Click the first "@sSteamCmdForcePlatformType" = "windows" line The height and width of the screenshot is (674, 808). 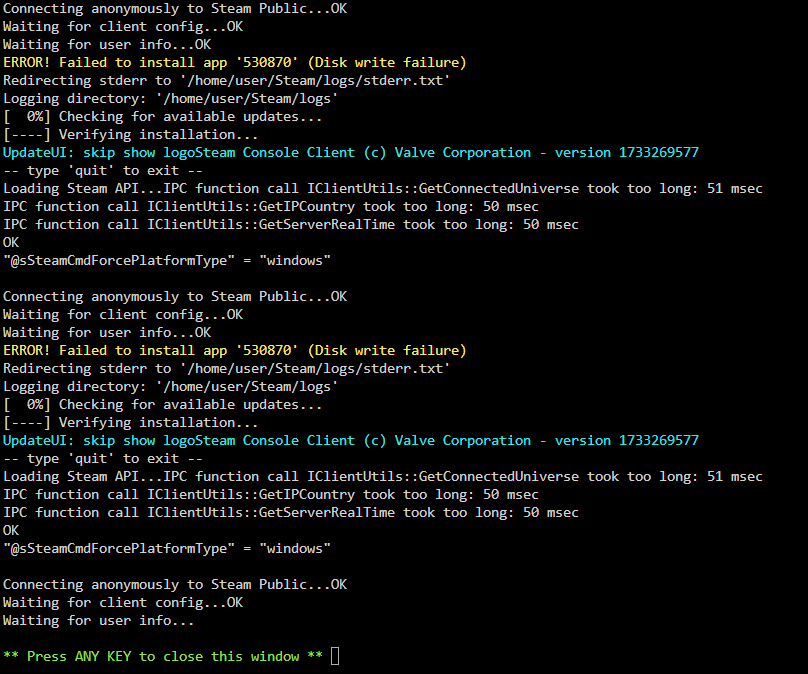pyautogui.click(x=167, y=260)
